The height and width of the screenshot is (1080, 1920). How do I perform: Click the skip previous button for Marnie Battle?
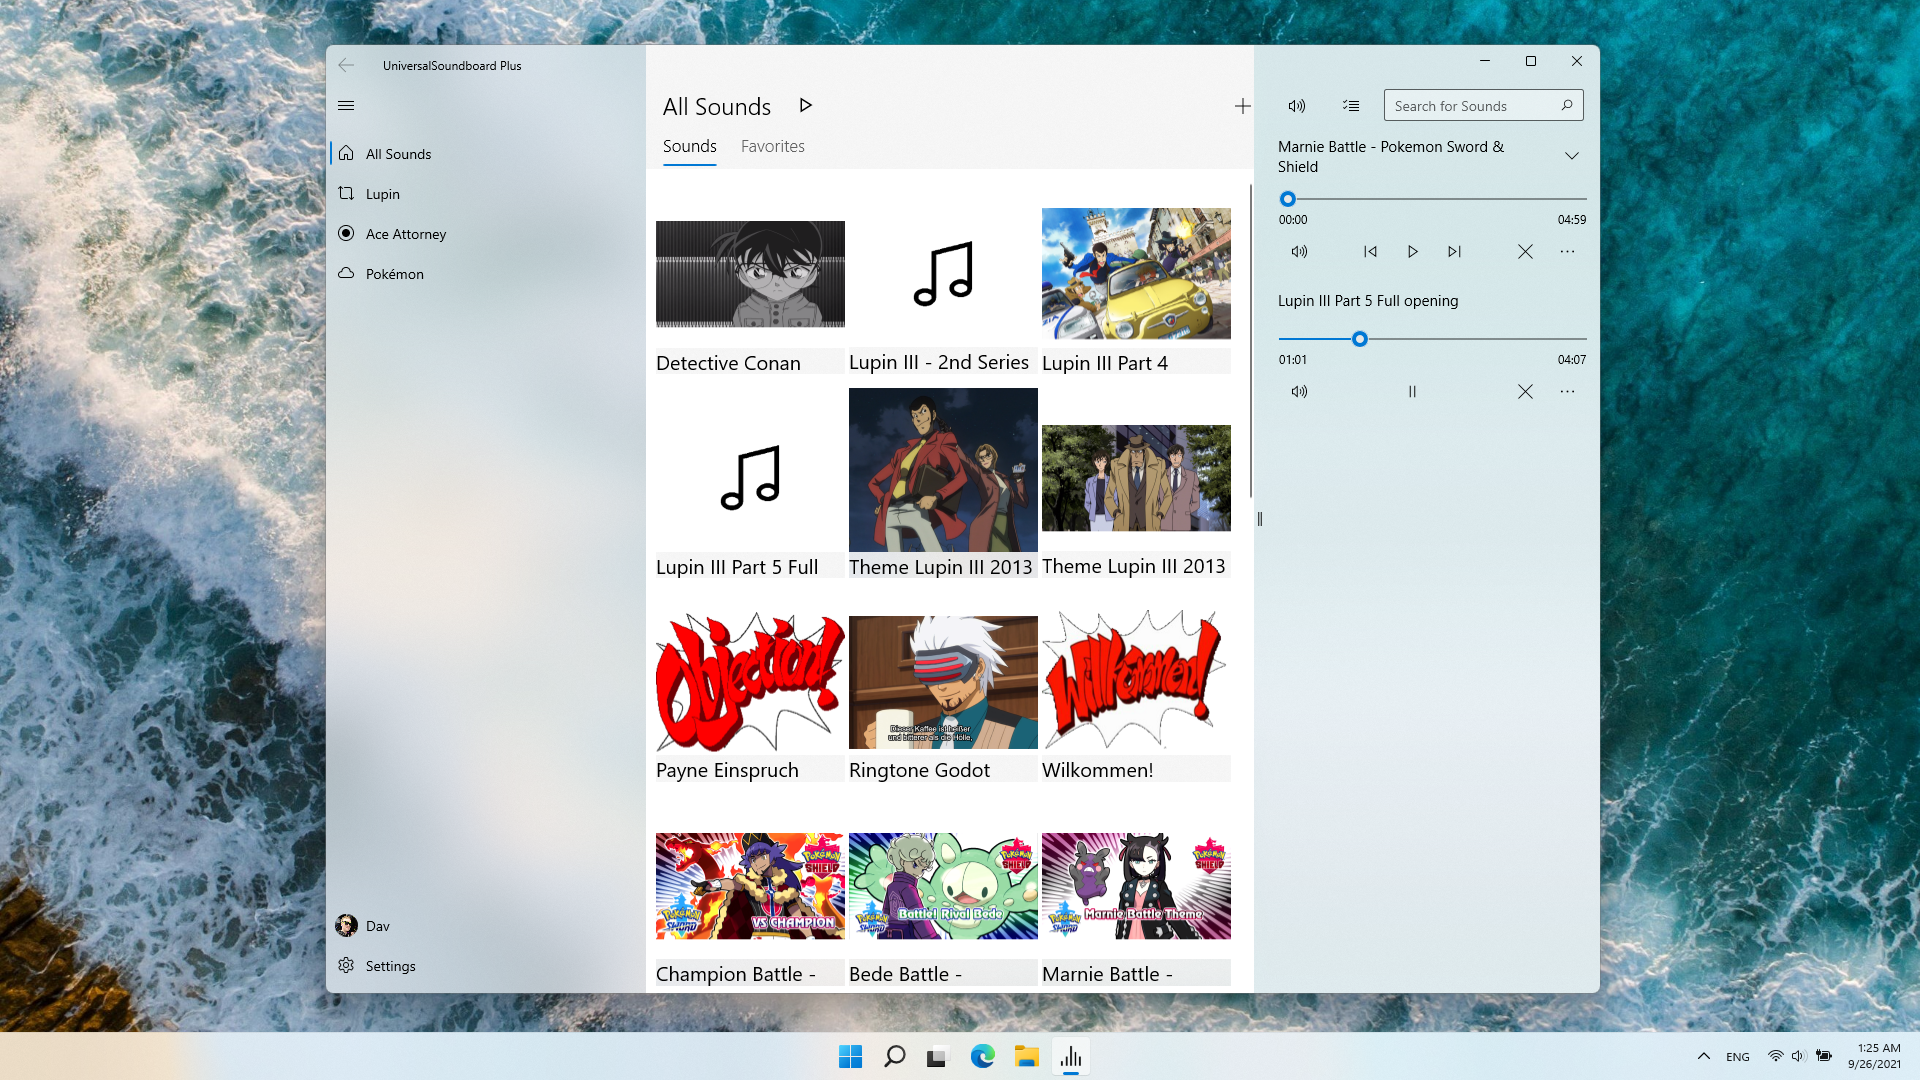coord(1367,252)
